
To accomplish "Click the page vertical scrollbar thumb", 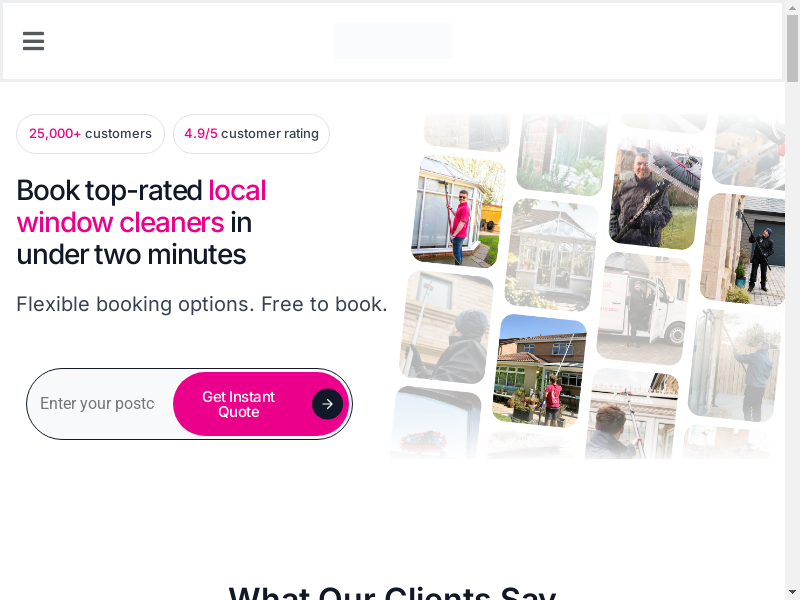I will [x=792, y=48].
